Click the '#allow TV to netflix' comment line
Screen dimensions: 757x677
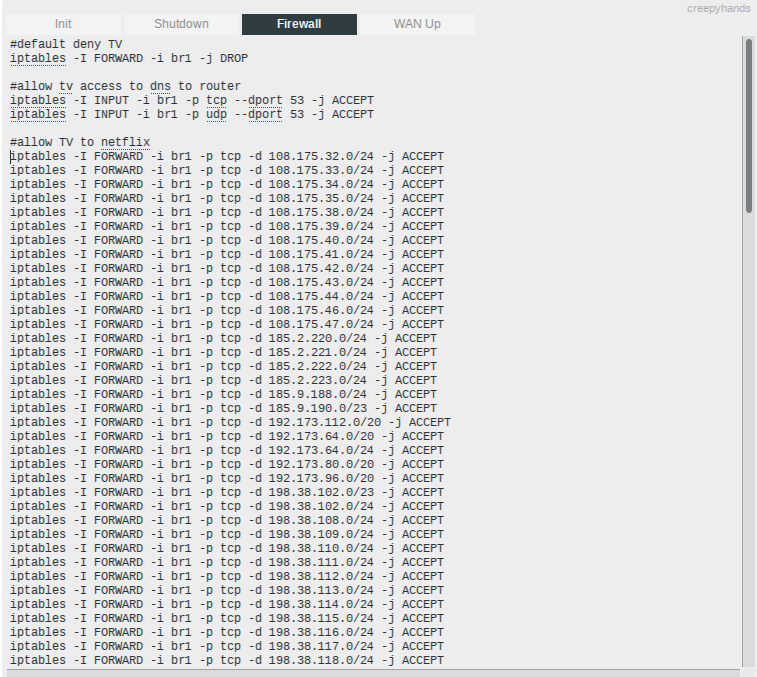pos(80,143)
